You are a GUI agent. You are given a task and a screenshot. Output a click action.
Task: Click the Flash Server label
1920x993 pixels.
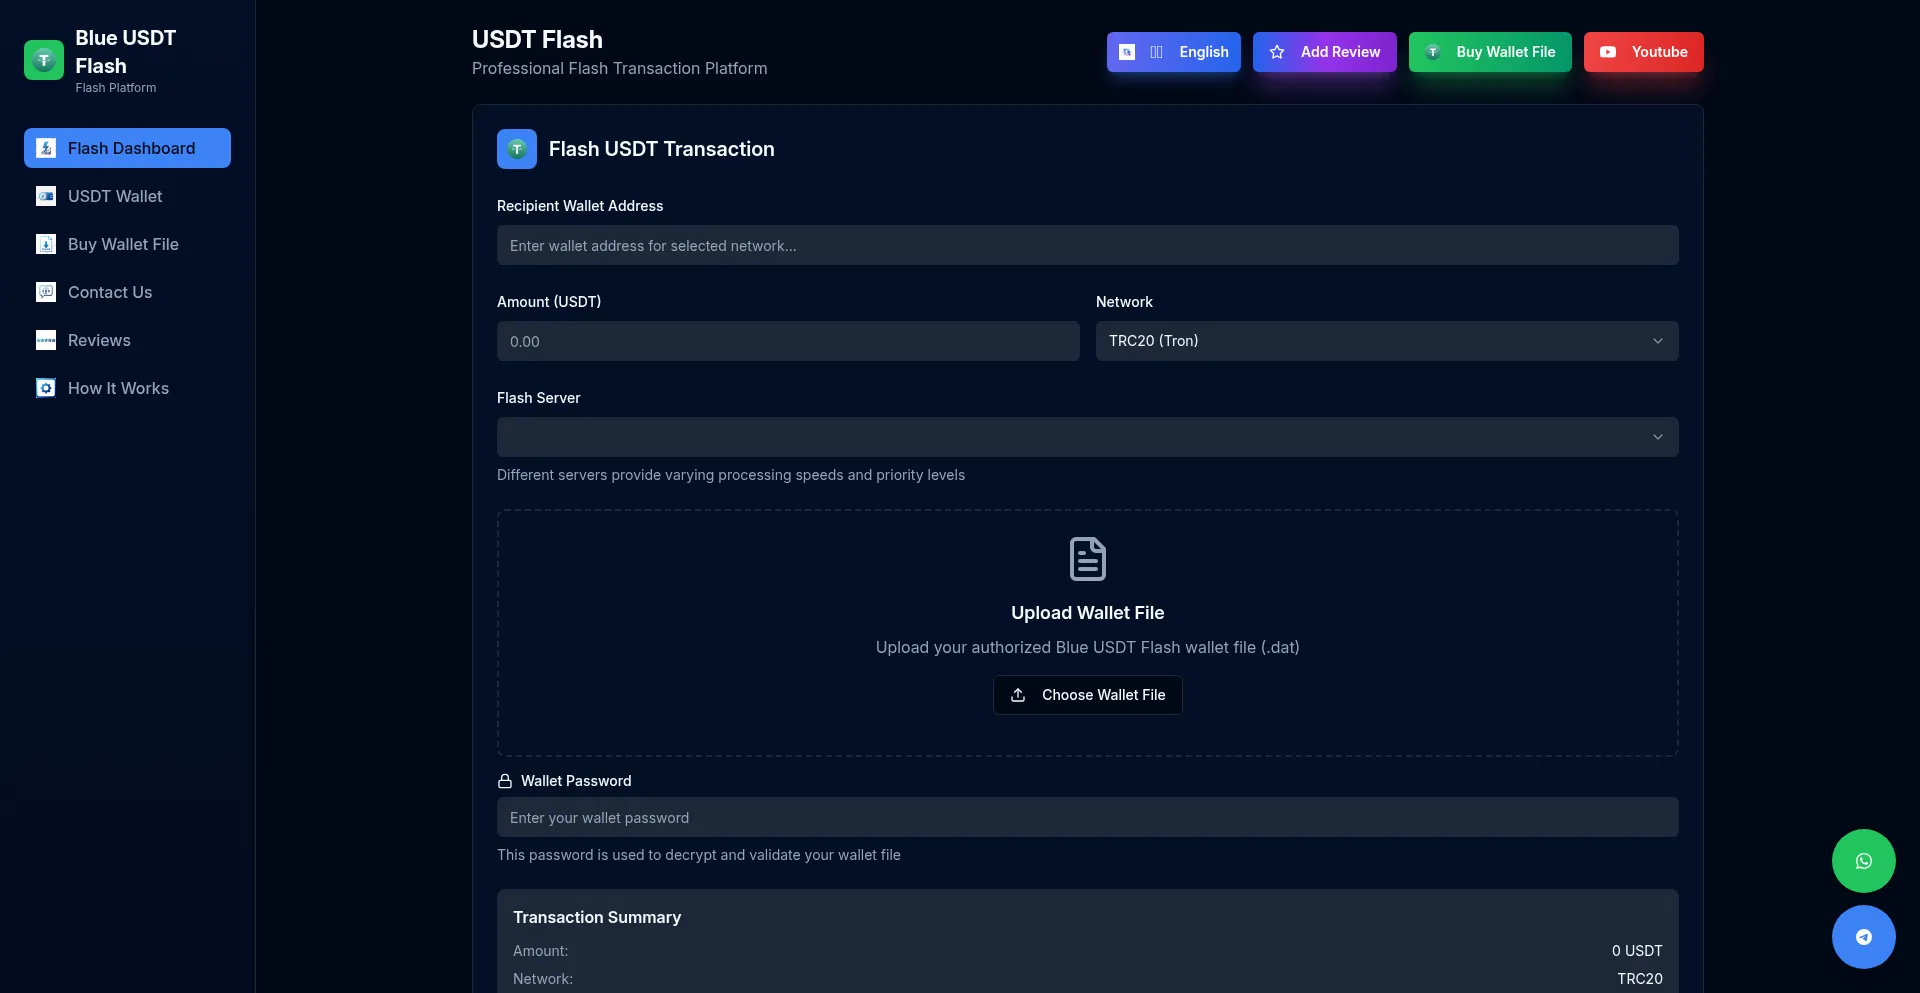point(538,398)
